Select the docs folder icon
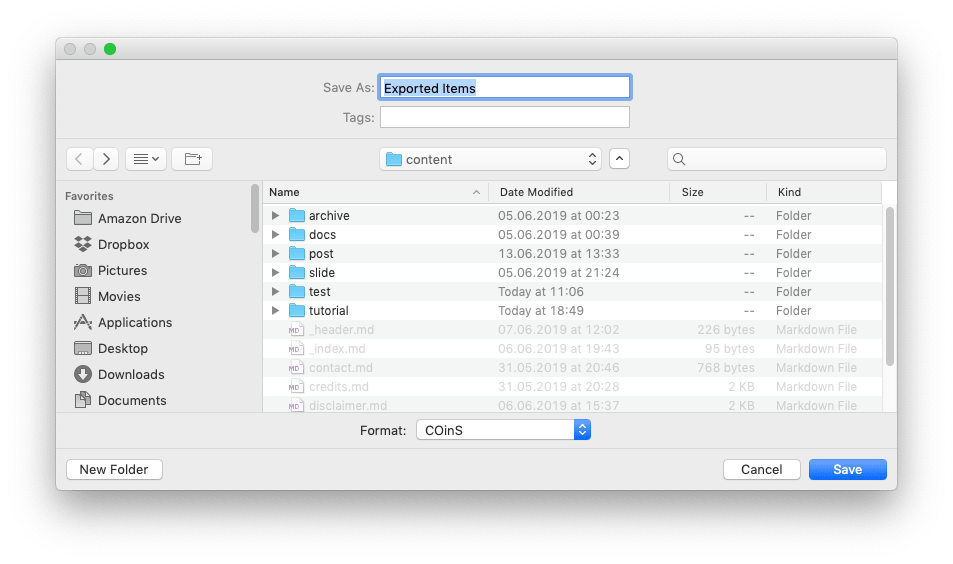Viewport: 953px width, 564px height. (x=297, y=234)
